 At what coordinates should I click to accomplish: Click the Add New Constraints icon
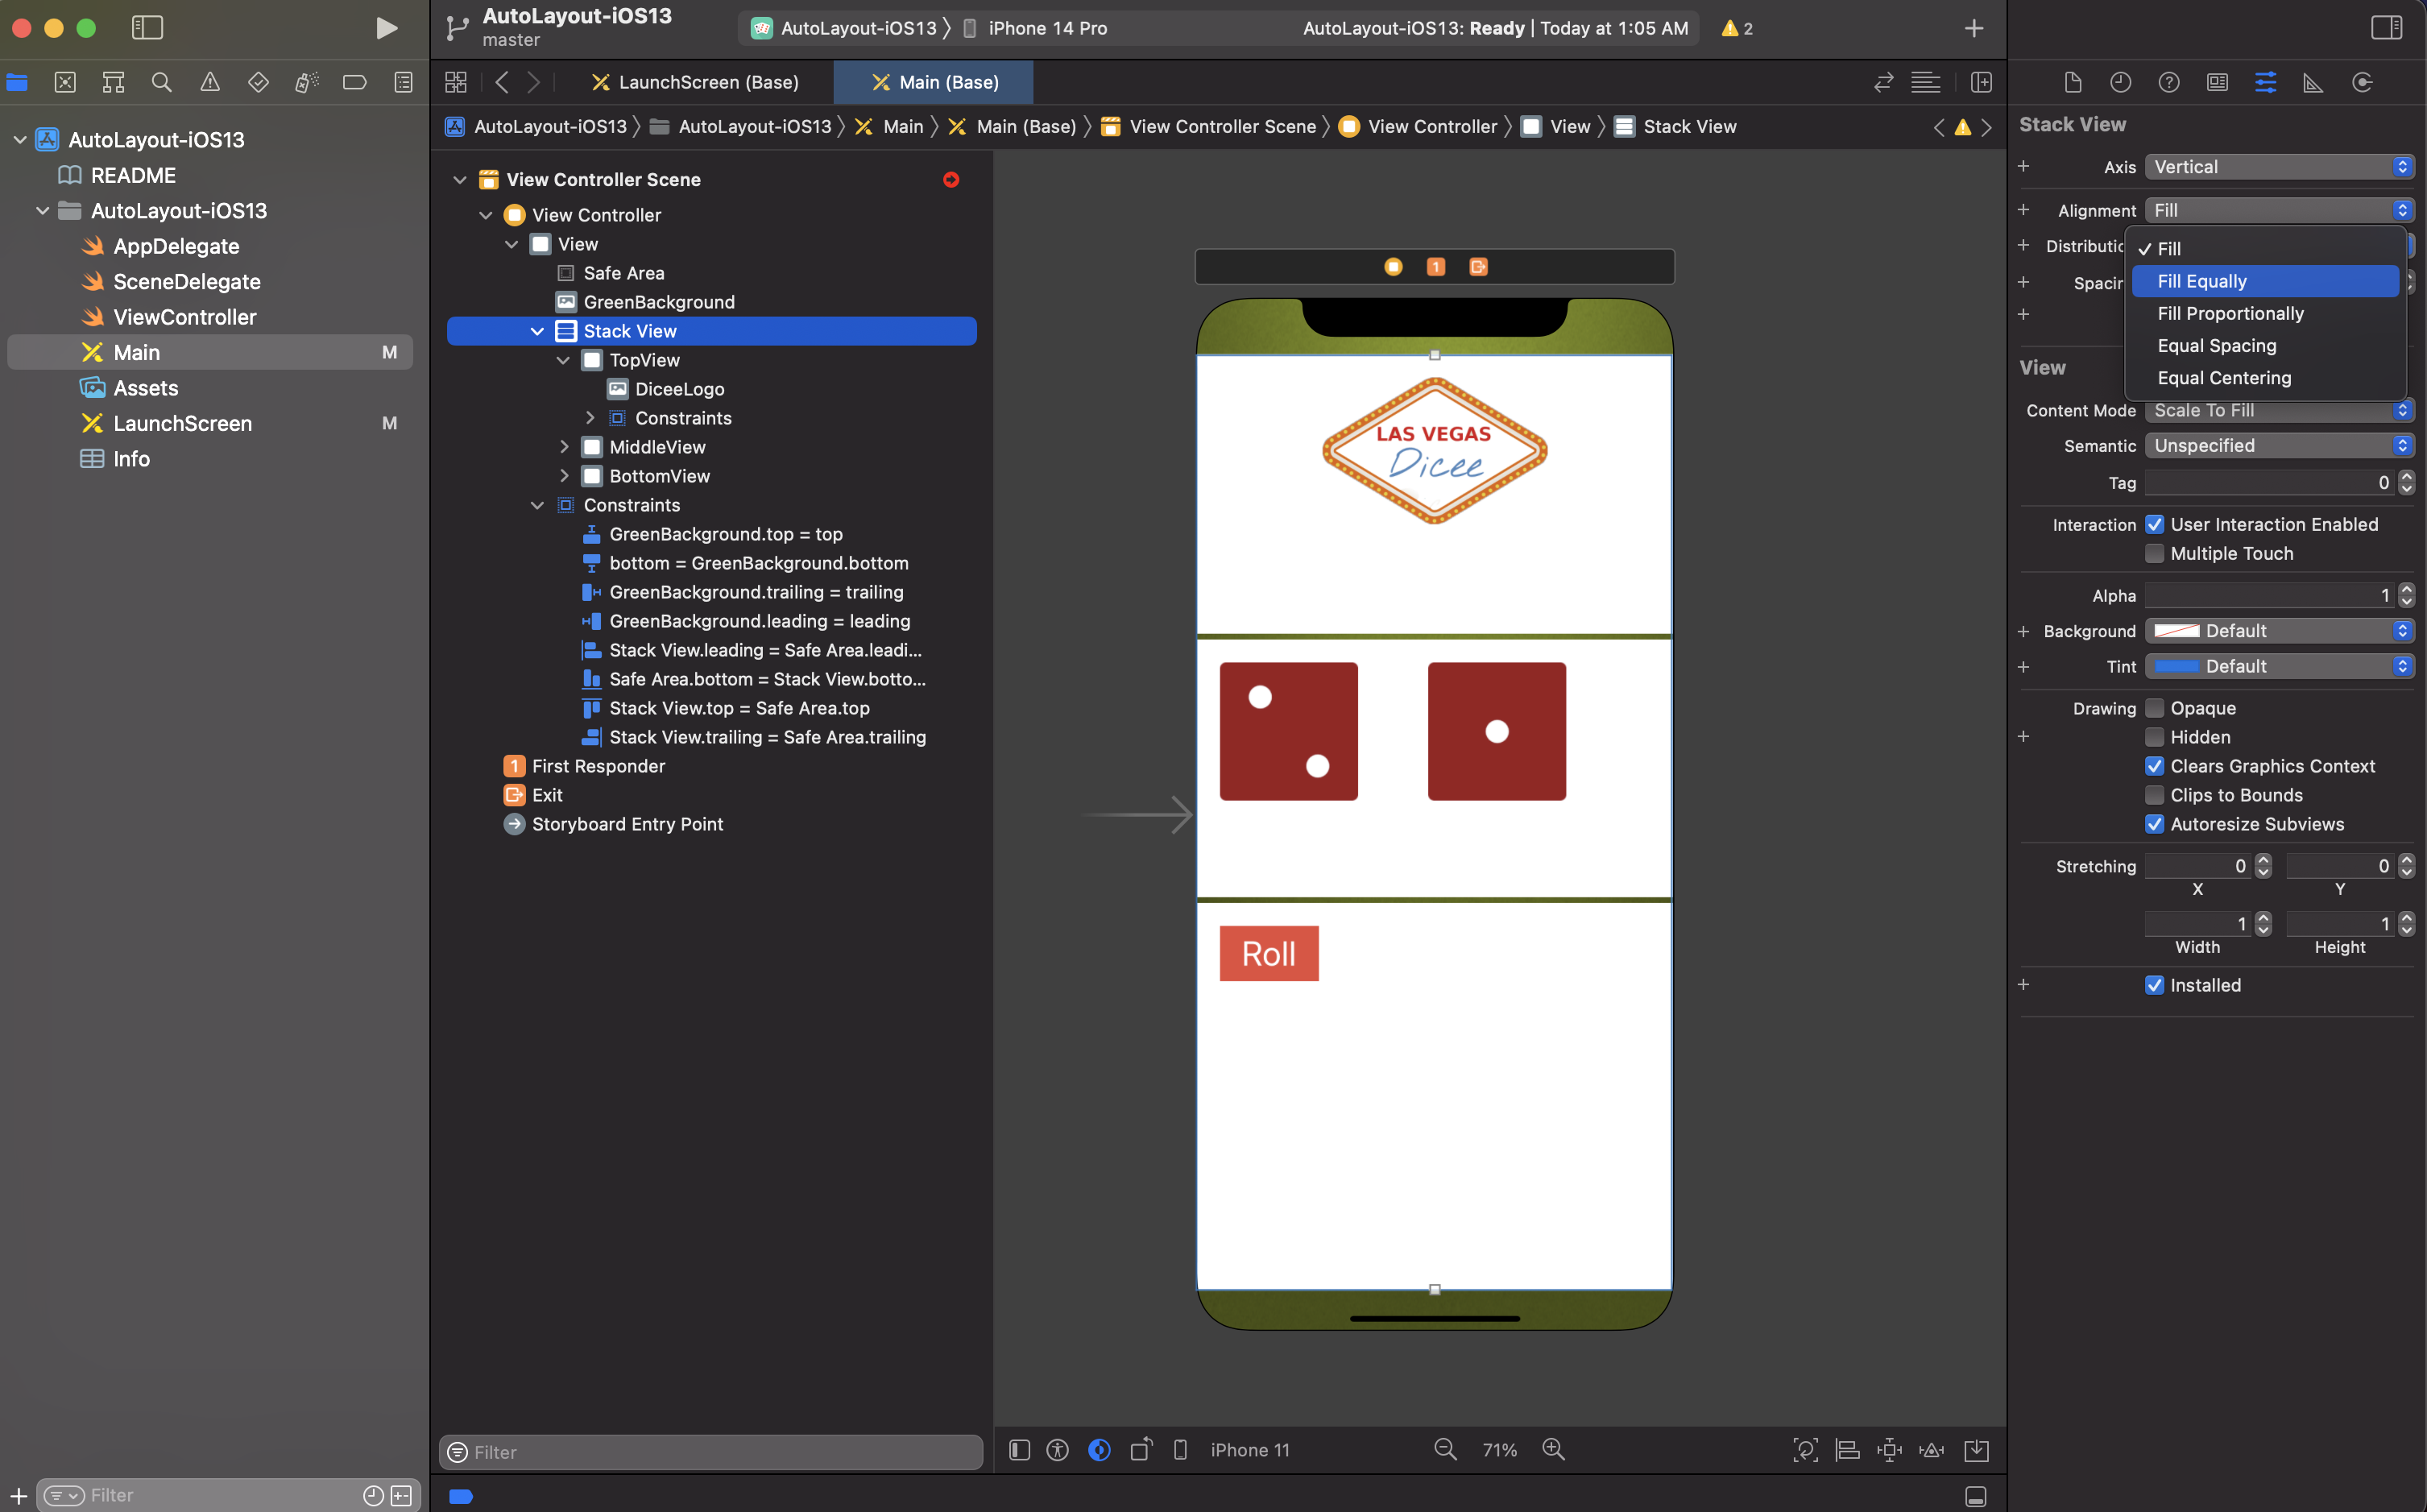point(1889,1450)
